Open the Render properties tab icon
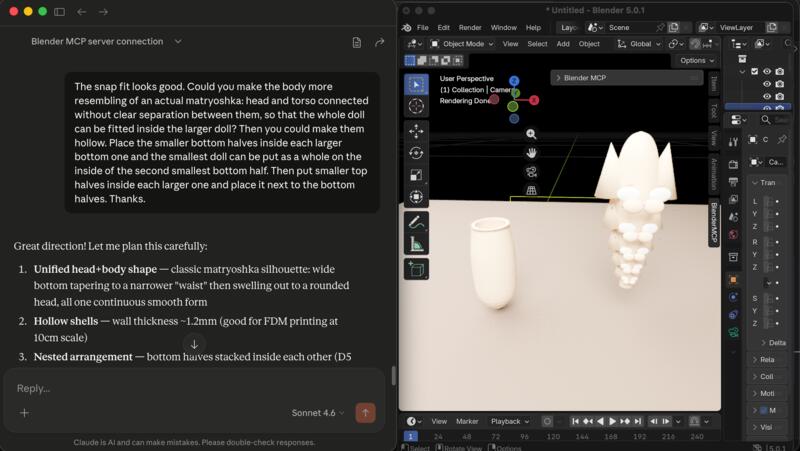The image size is (800, 451). pyautogui.click(x=733, y=164)
